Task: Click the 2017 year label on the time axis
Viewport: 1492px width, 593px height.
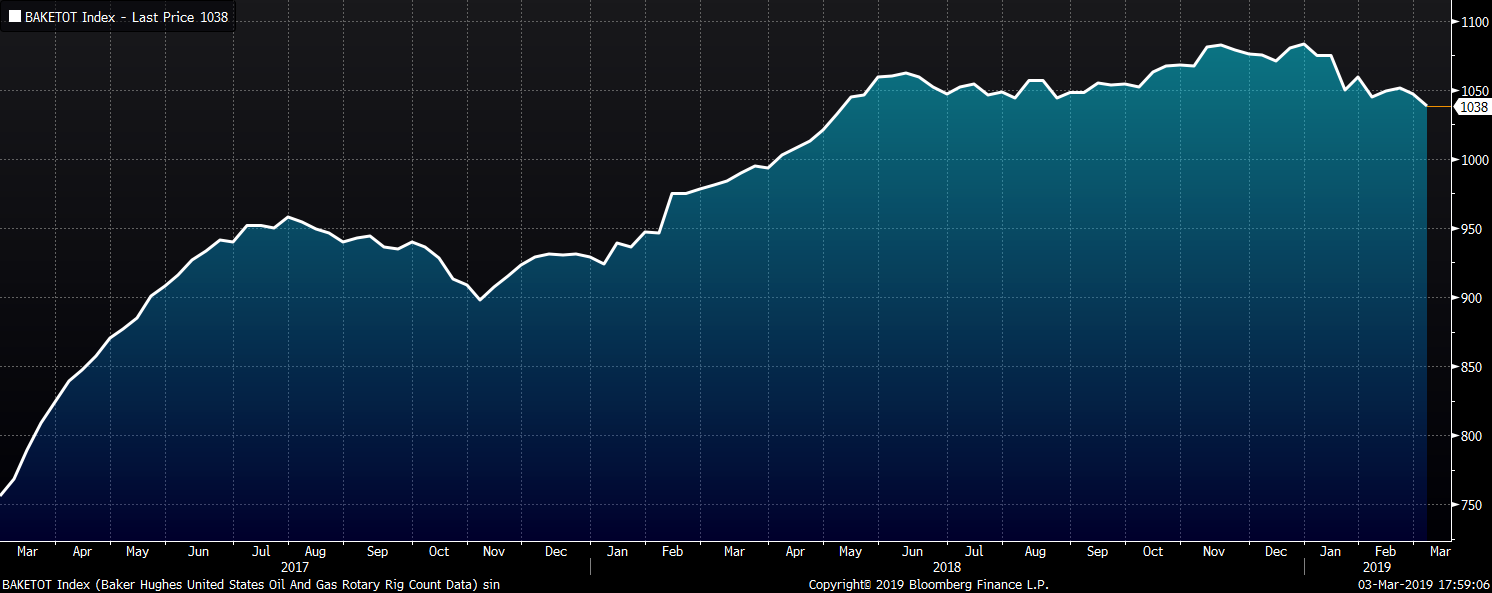Action: (296, 567)
